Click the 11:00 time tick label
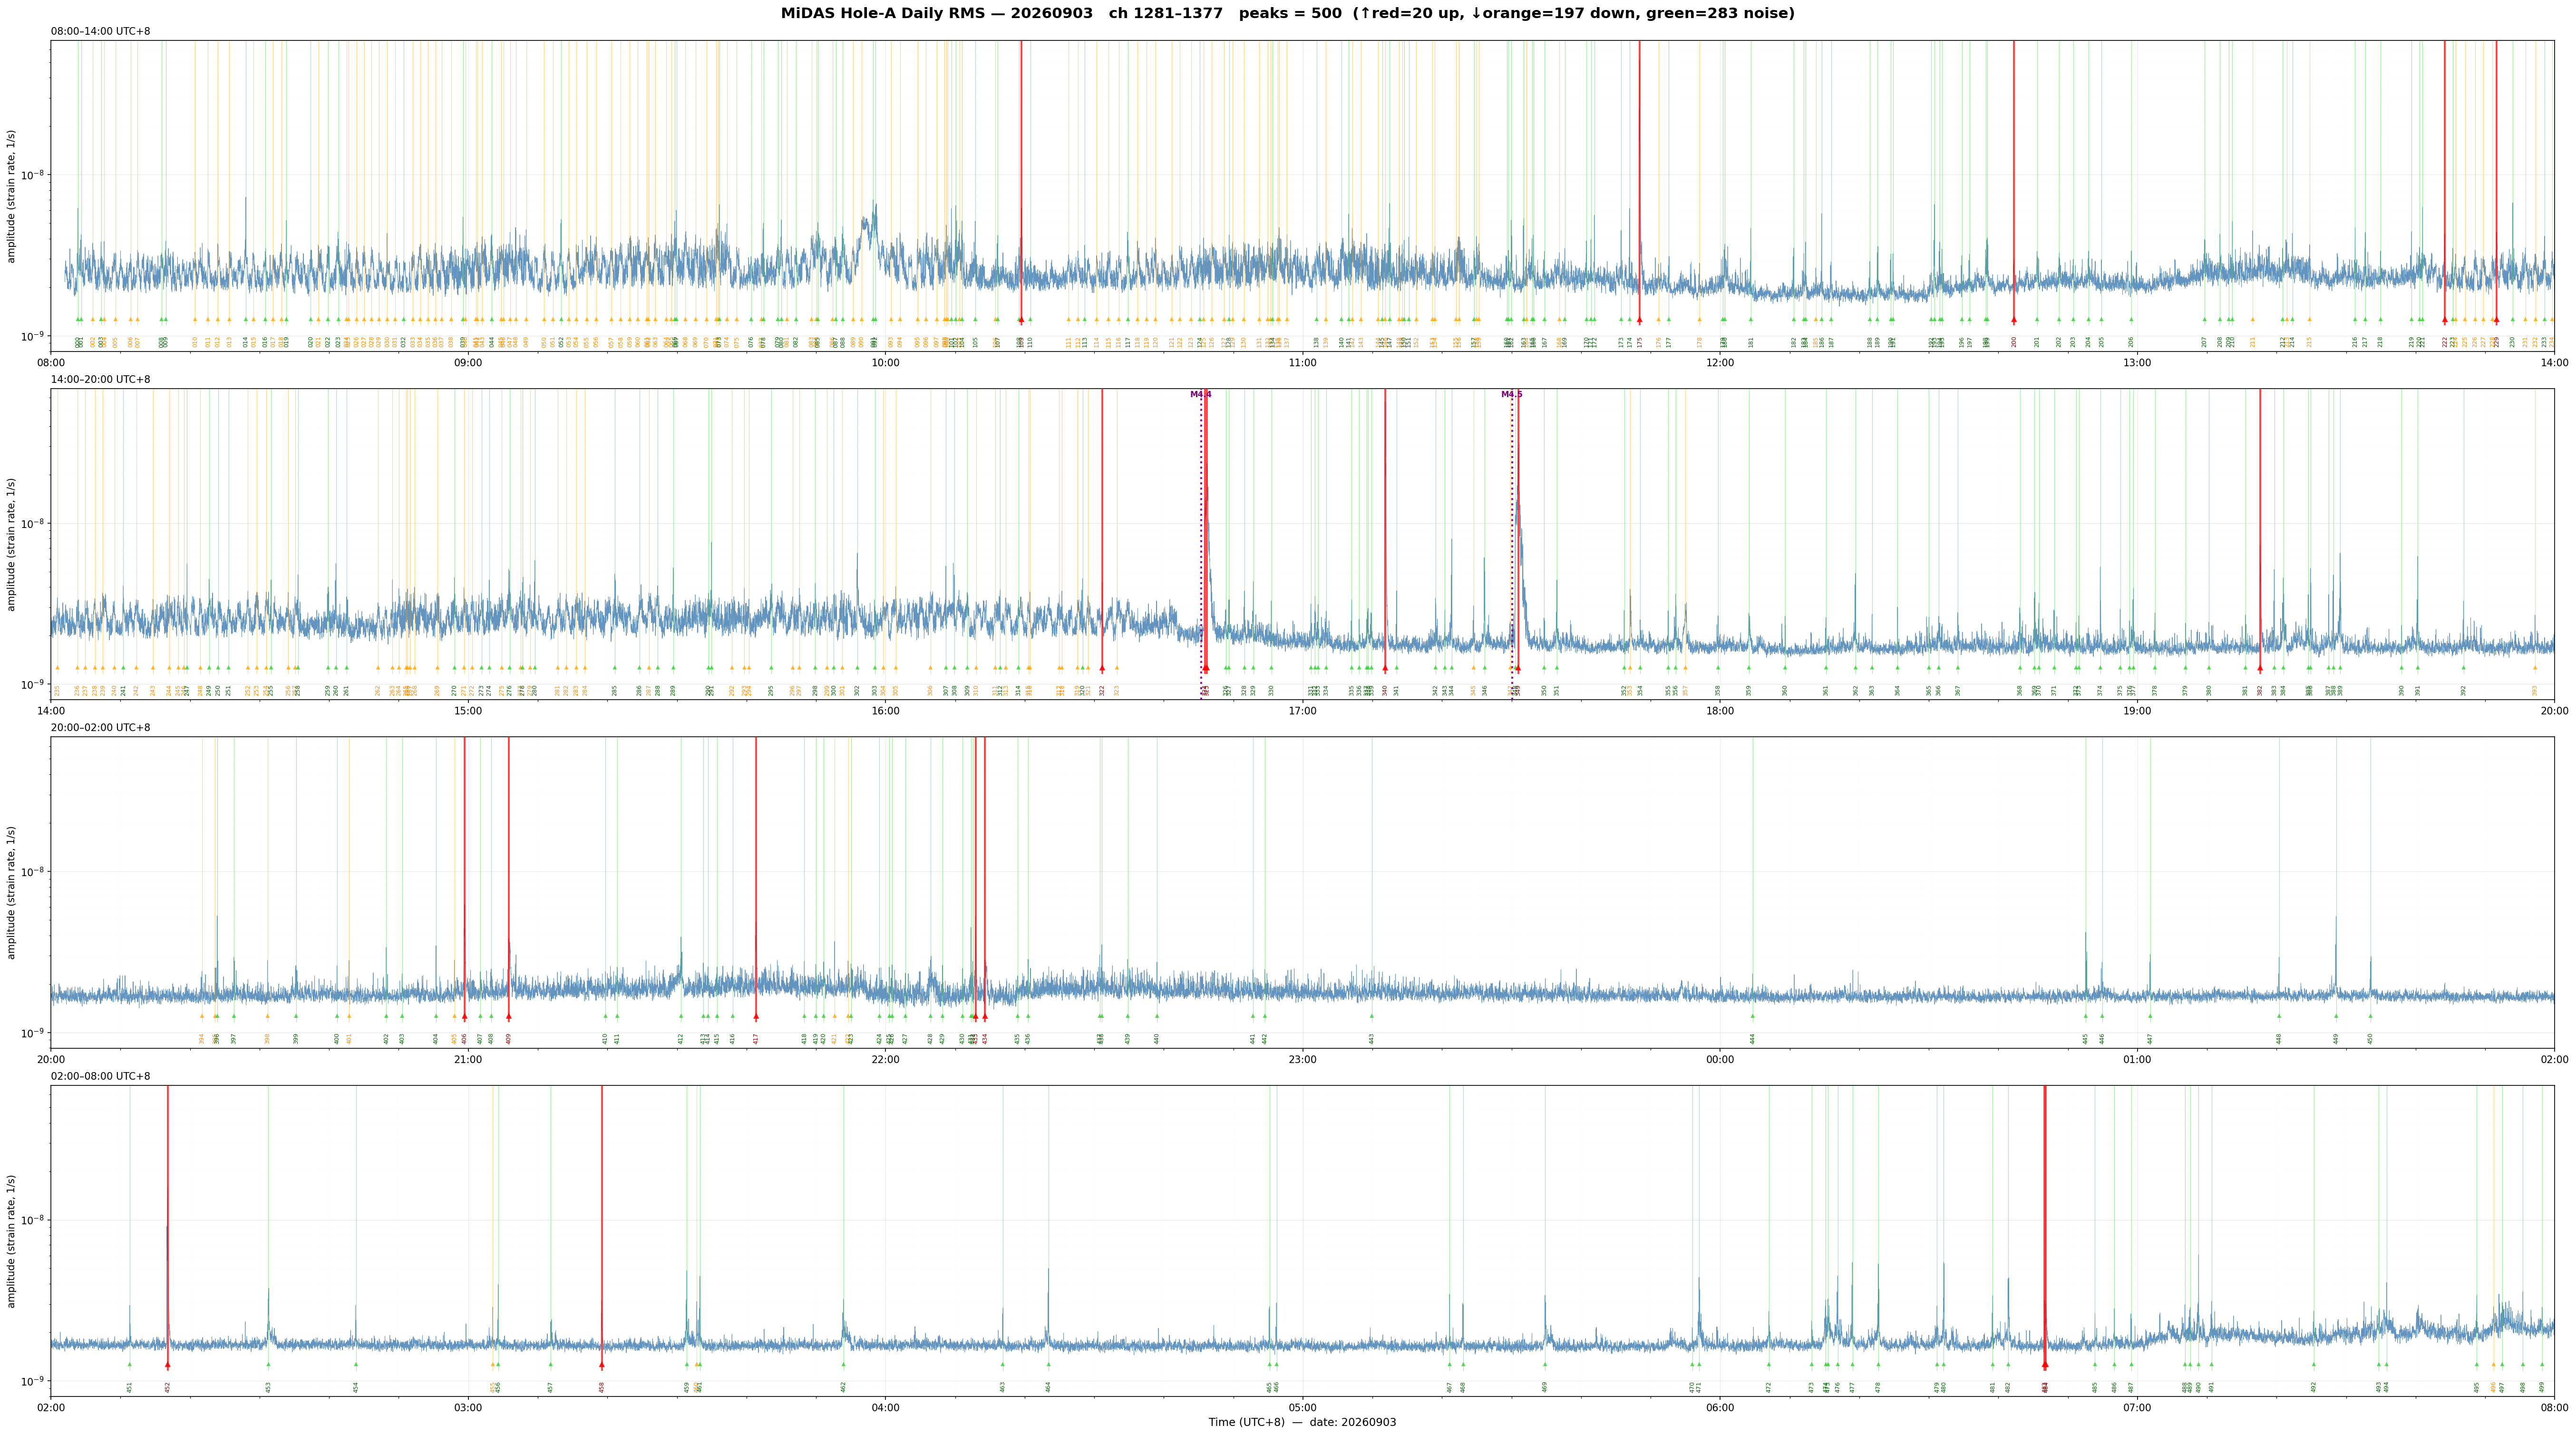The image size is (2576, 1435). [1302, 362]
